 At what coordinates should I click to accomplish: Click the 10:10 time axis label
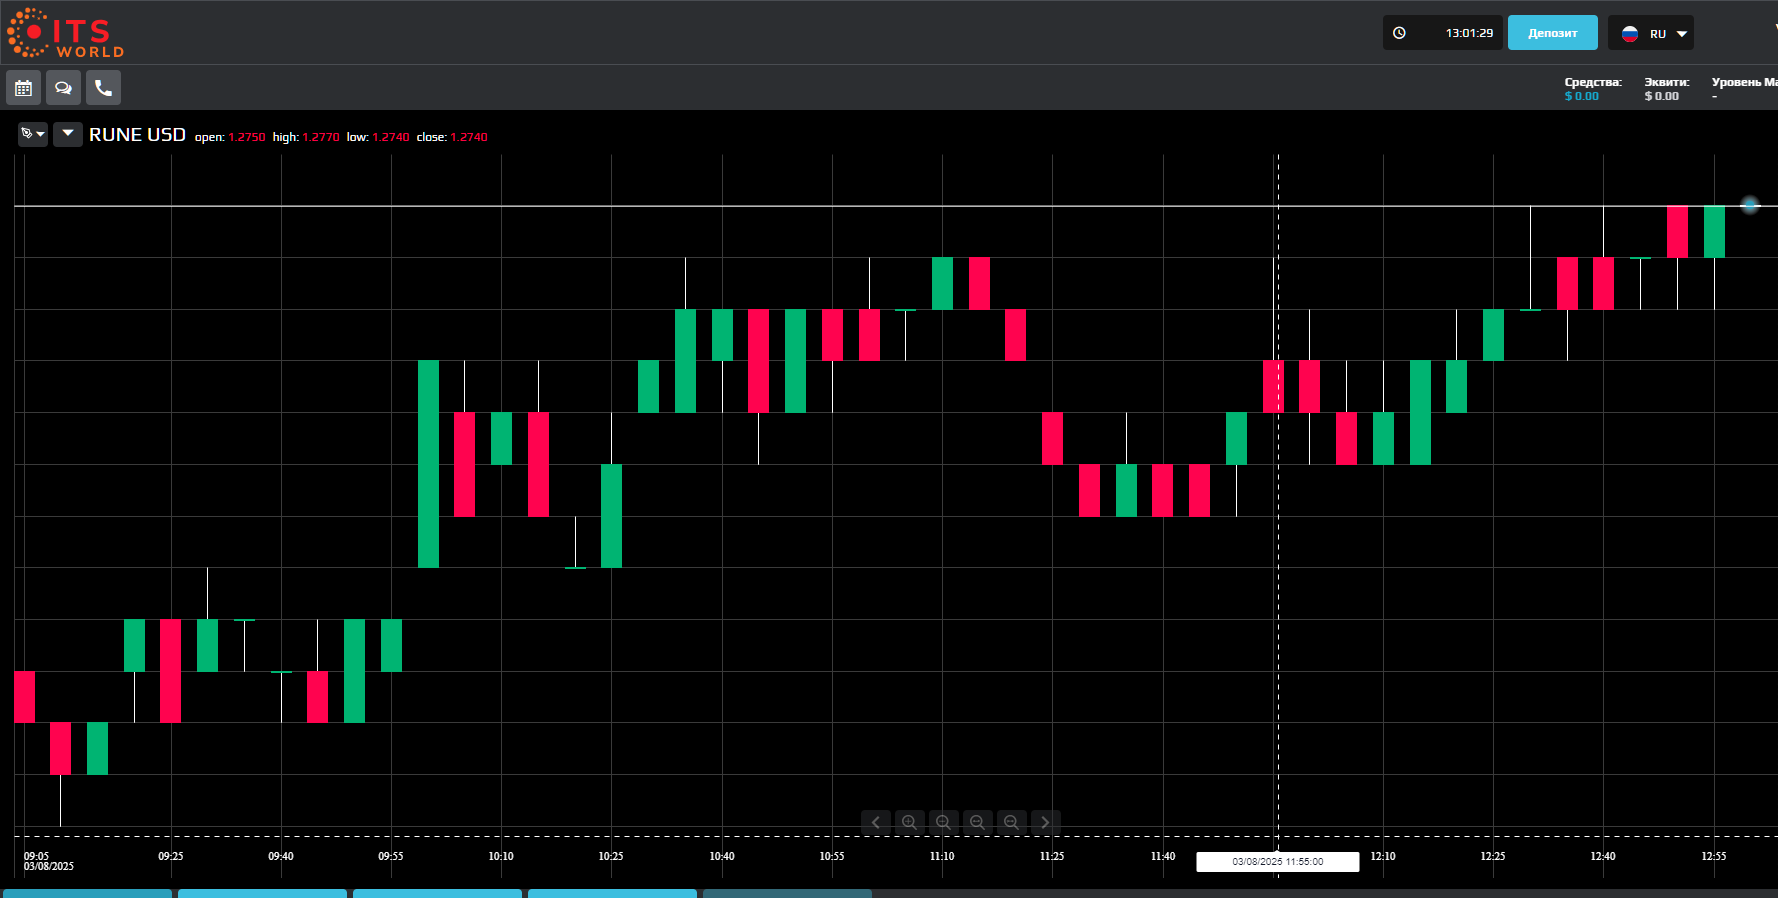coord(501,856)
